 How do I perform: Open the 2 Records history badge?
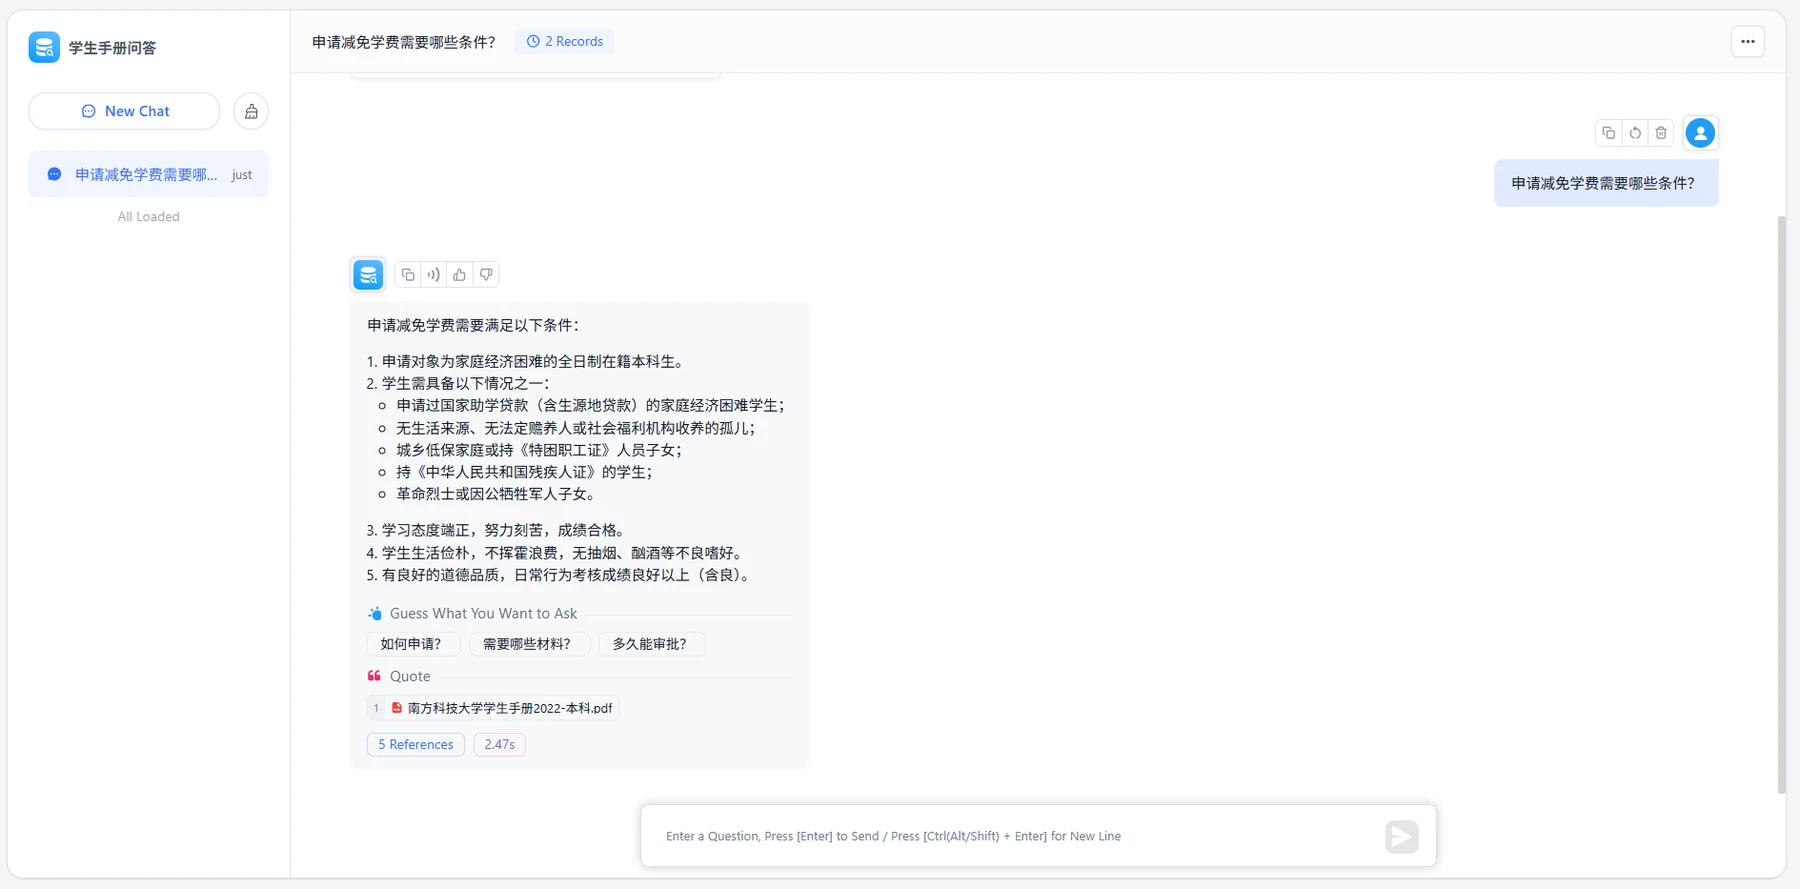565,41
